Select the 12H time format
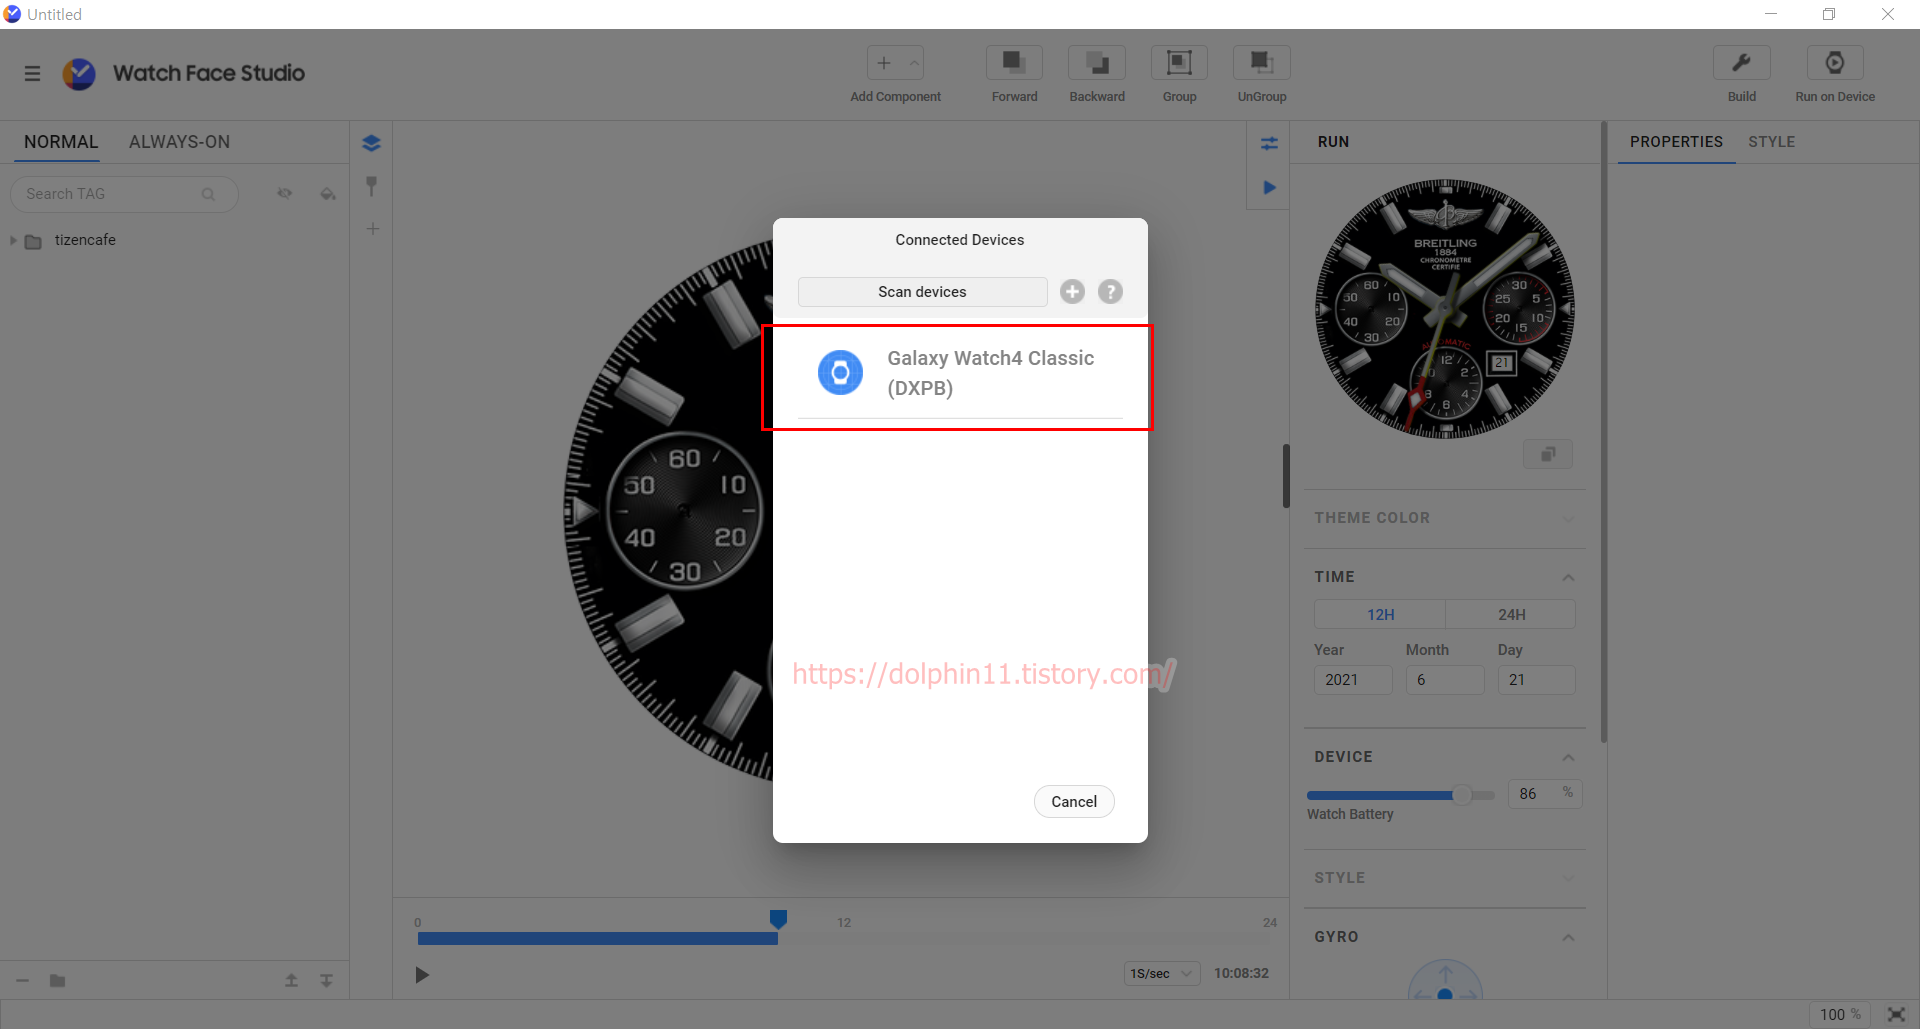 coord(1380,615)
